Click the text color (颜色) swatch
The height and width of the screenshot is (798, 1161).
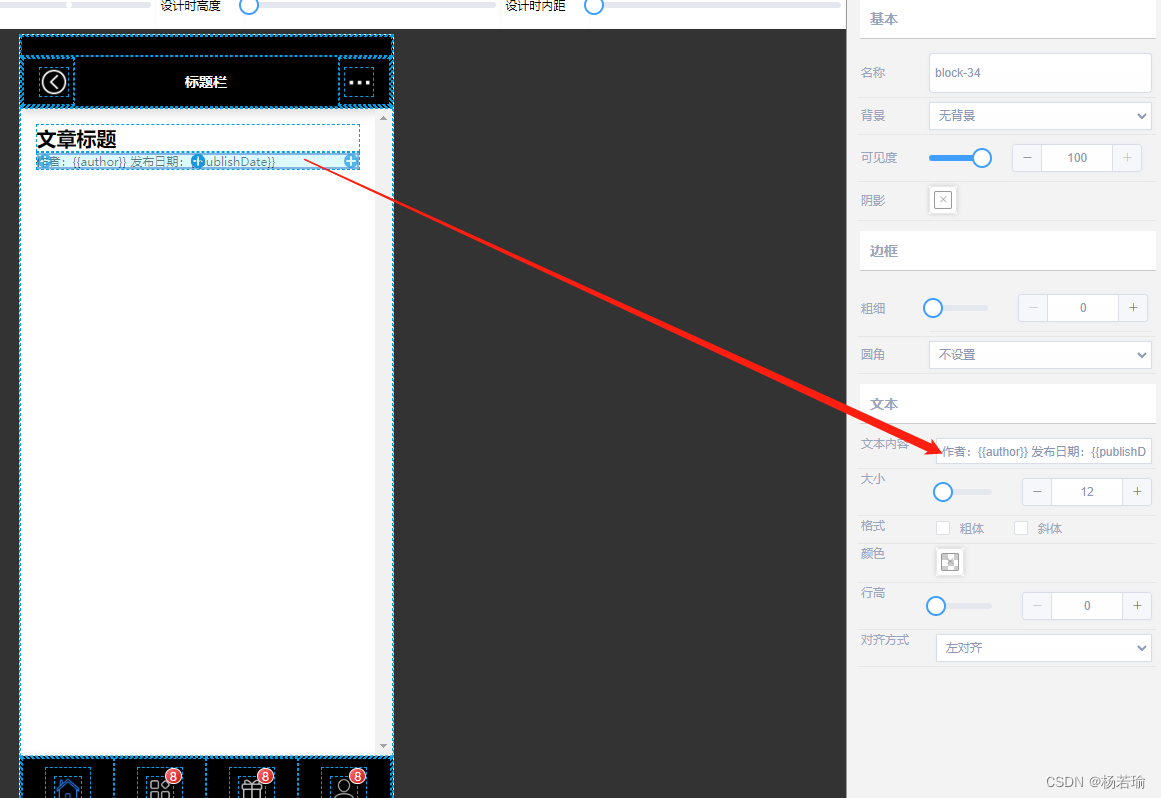(x=950, y=562)
